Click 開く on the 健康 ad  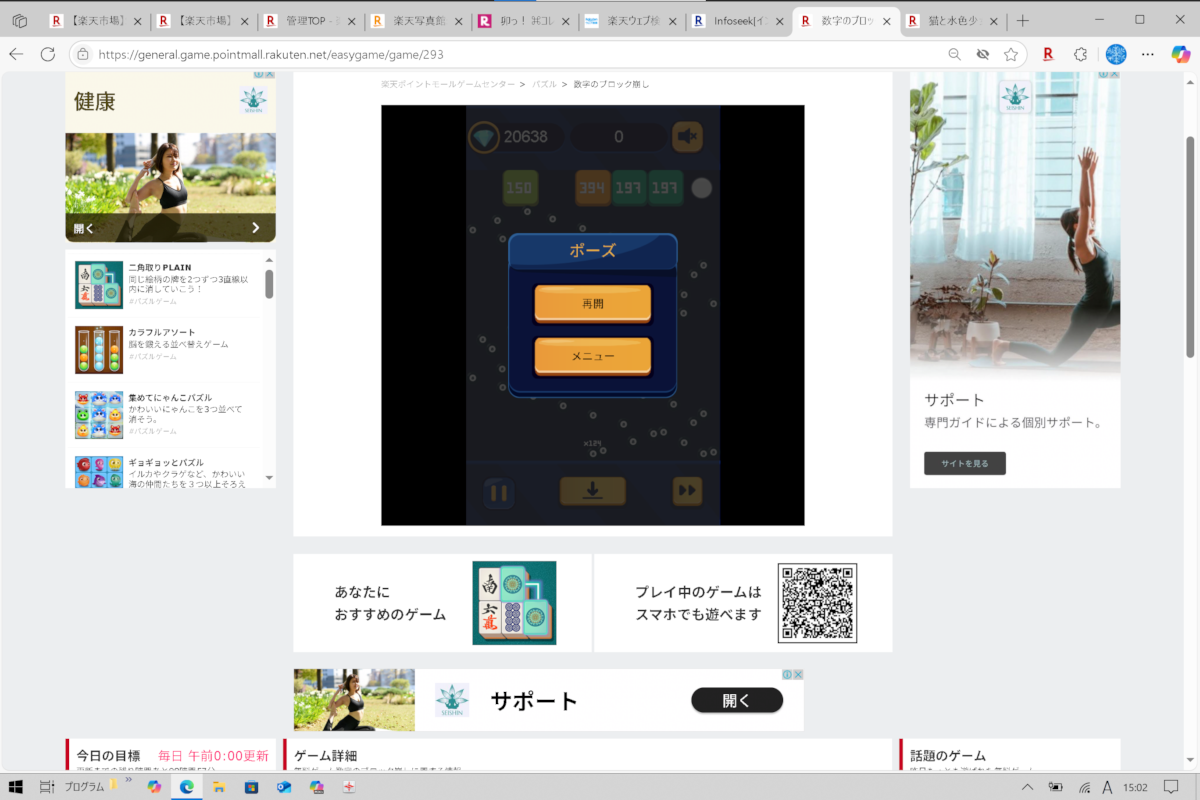(x=84, y=228)
